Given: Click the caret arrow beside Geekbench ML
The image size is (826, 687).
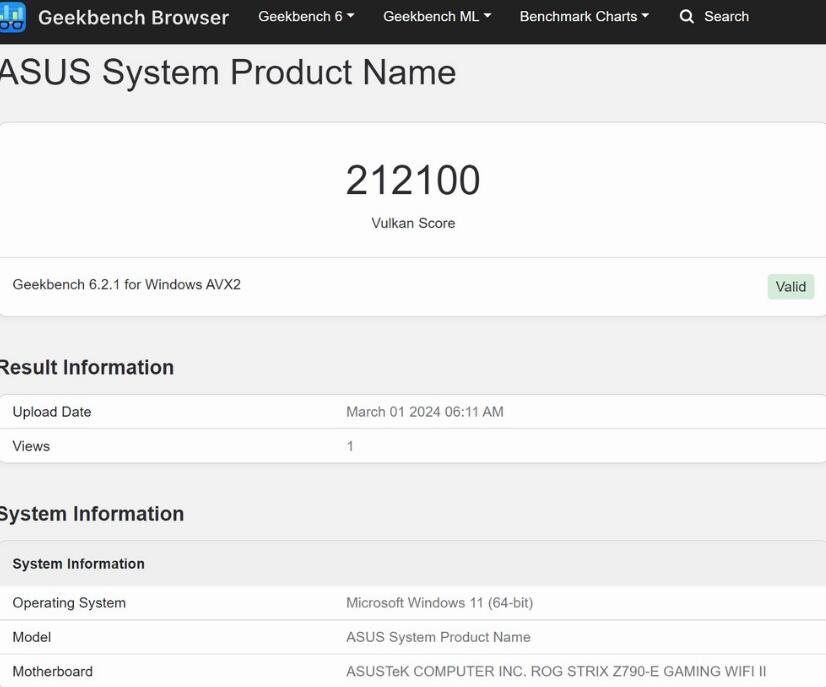Looking at the screenshot, I should [x=487, y=16].
